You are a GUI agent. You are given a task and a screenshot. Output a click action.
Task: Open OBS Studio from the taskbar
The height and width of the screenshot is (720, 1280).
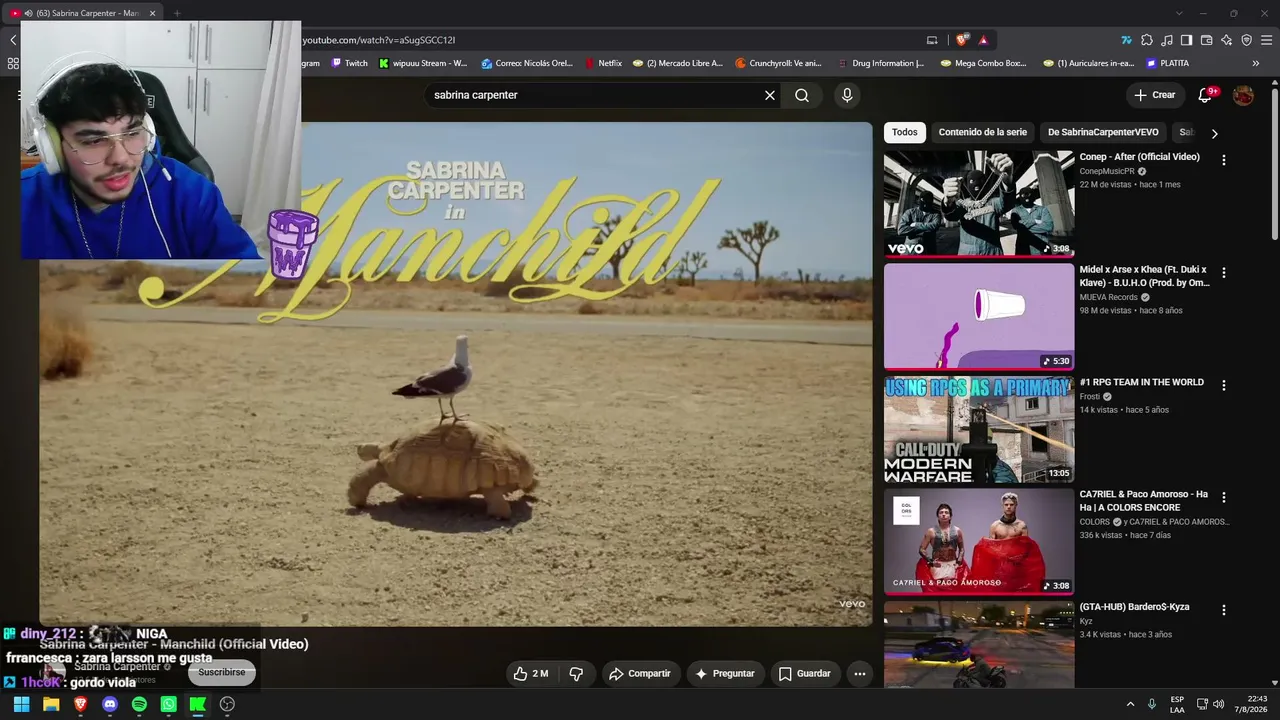[x=227, y=704]
